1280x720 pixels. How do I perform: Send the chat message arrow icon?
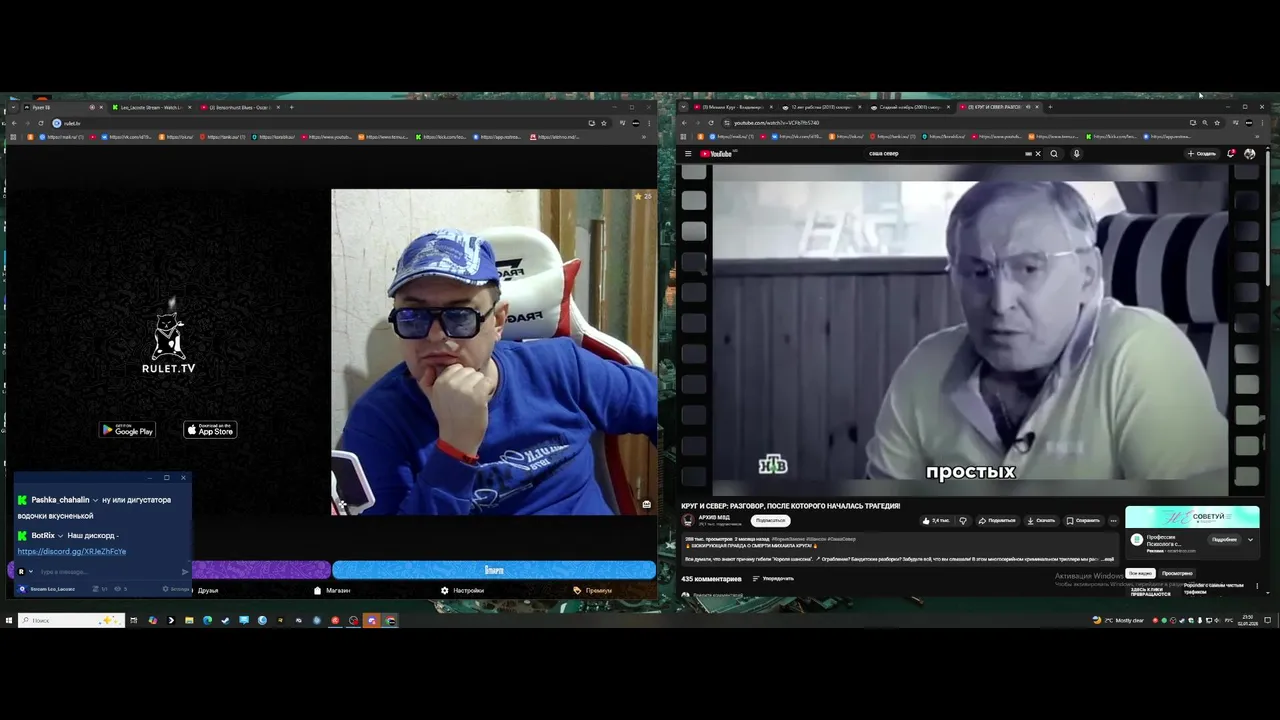[x=185, y=572]
